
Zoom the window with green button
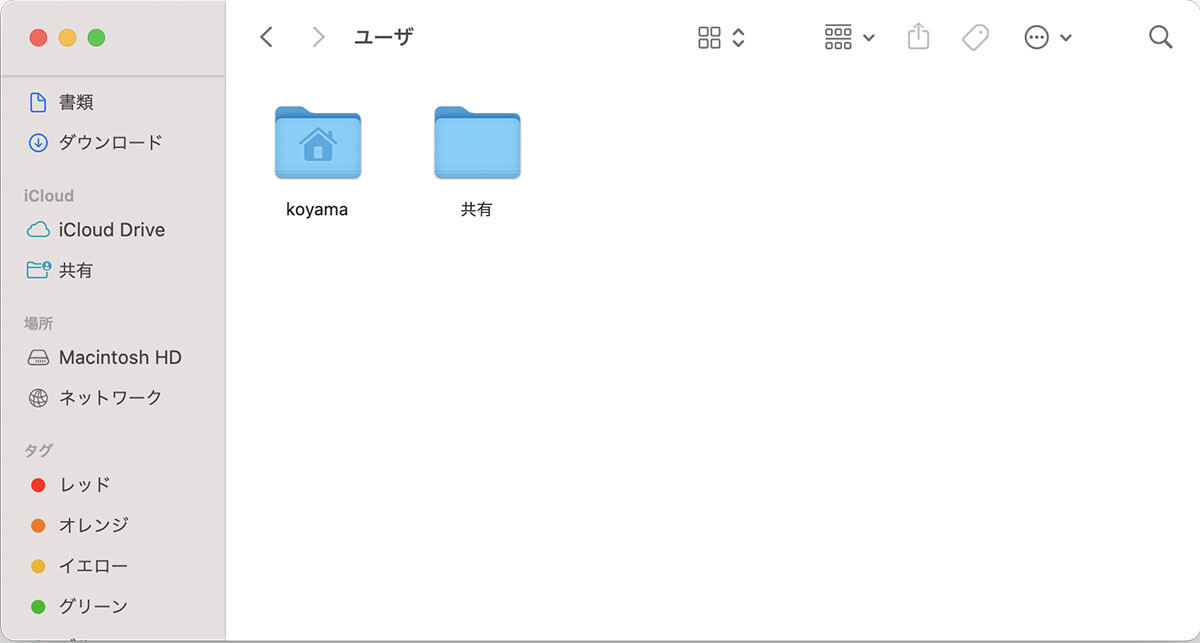96,38
